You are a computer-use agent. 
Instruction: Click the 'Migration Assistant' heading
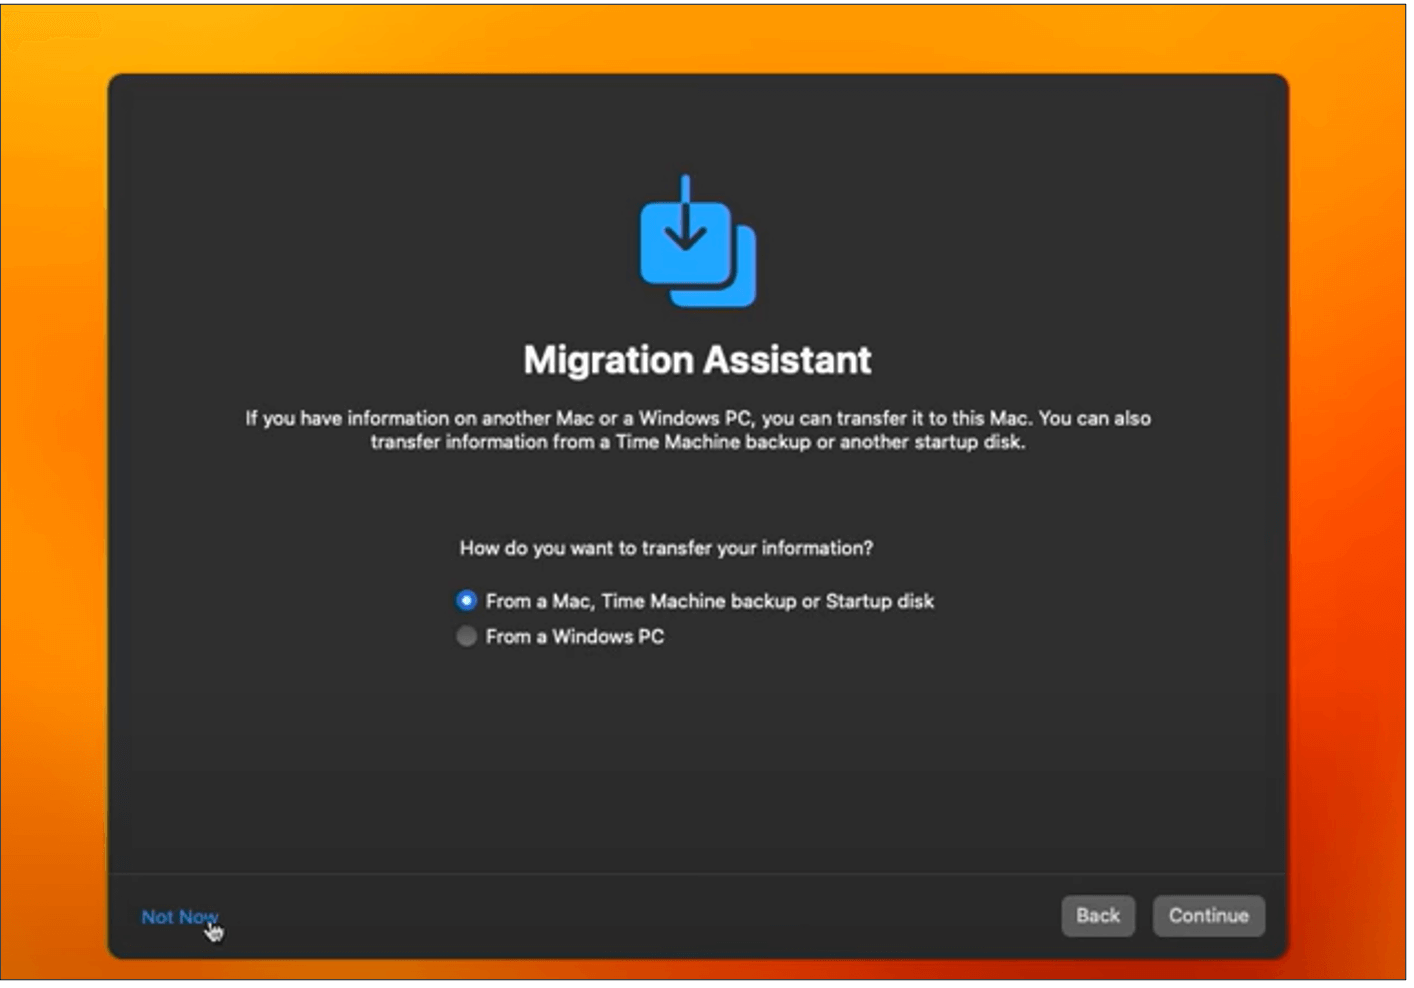[x=697, y=360]
